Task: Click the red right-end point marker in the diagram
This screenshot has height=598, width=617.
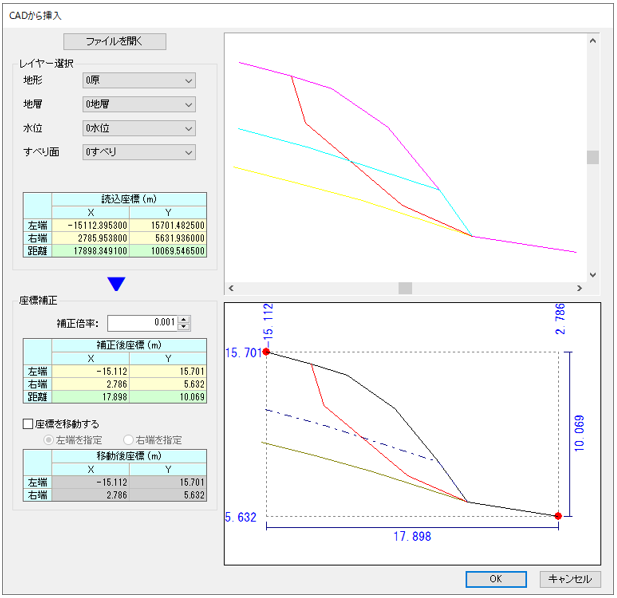Action: click(558, 516)
